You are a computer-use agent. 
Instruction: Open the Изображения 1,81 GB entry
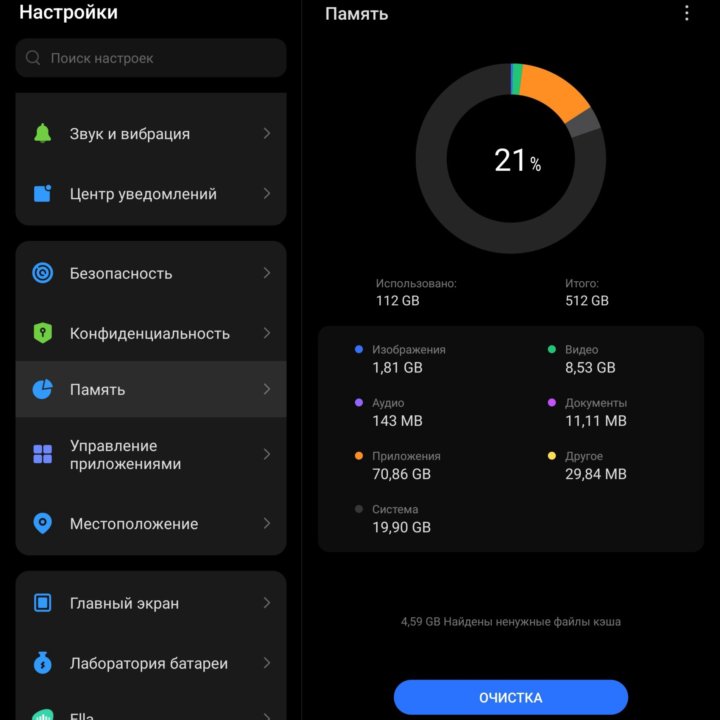click(401, 359)
